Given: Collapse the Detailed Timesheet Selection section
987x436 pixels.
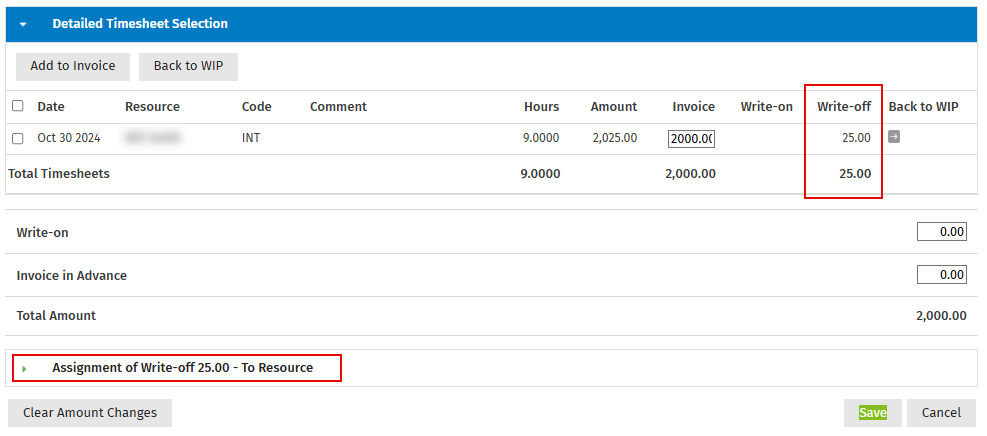Looking at the screenshot, I should click(23, 25).
